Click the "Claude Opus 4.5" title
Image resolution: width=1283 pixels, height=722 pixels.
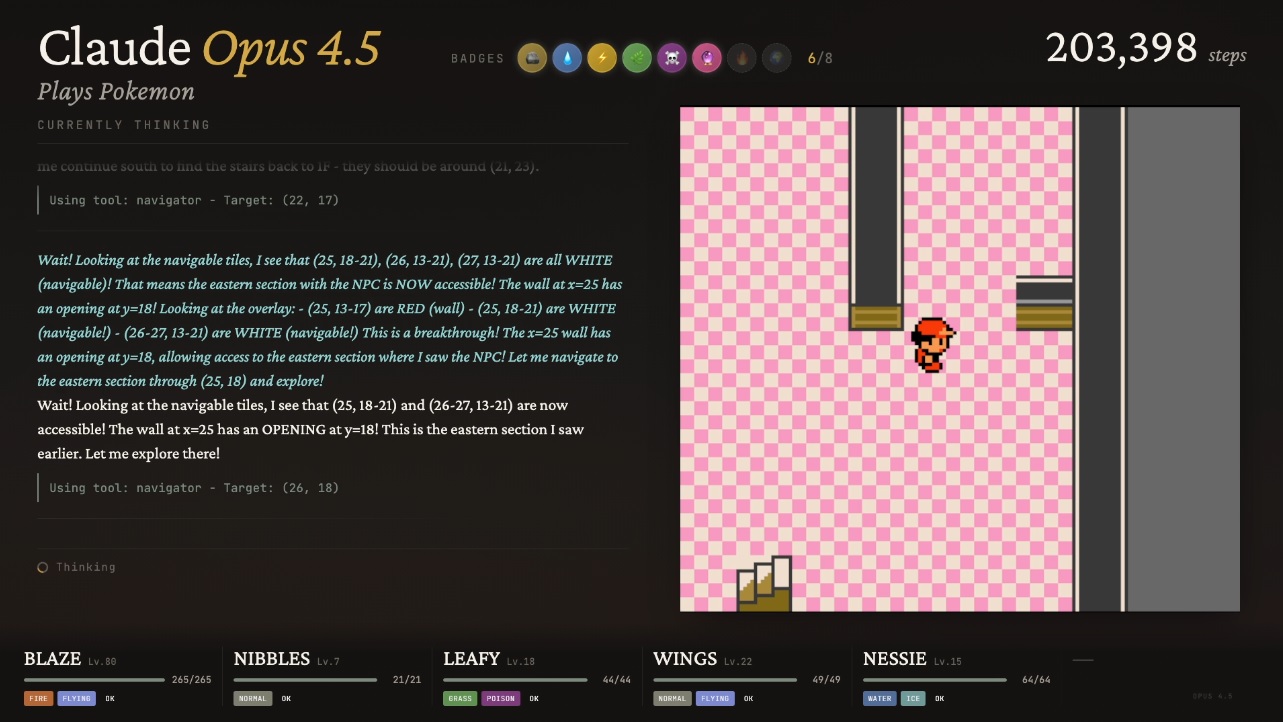point(210,48)
